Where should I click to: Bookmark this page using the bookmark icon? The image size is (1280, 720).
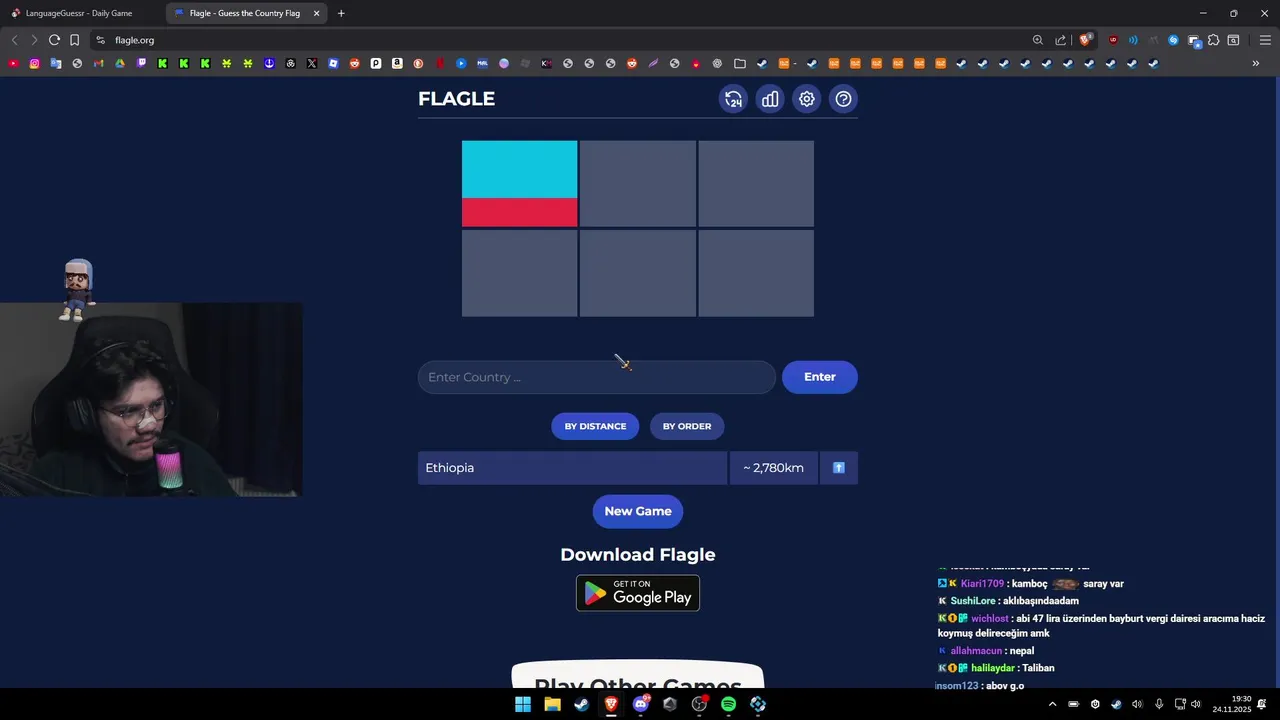[x=74, y=40]
